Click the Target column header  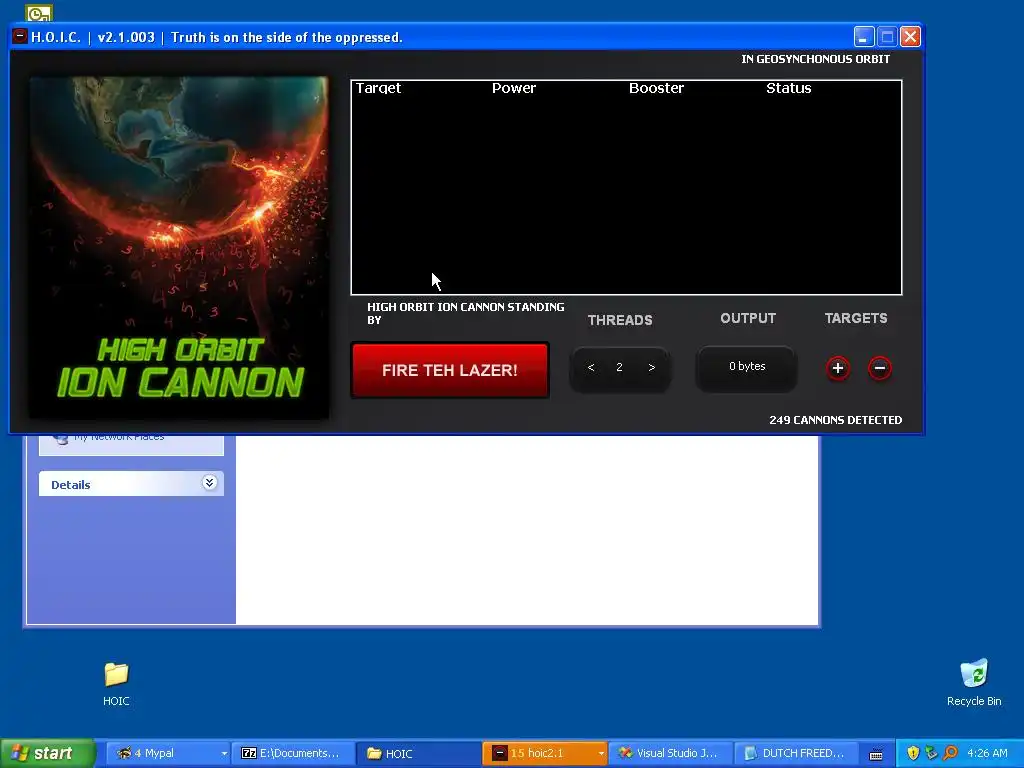[378, 88]
